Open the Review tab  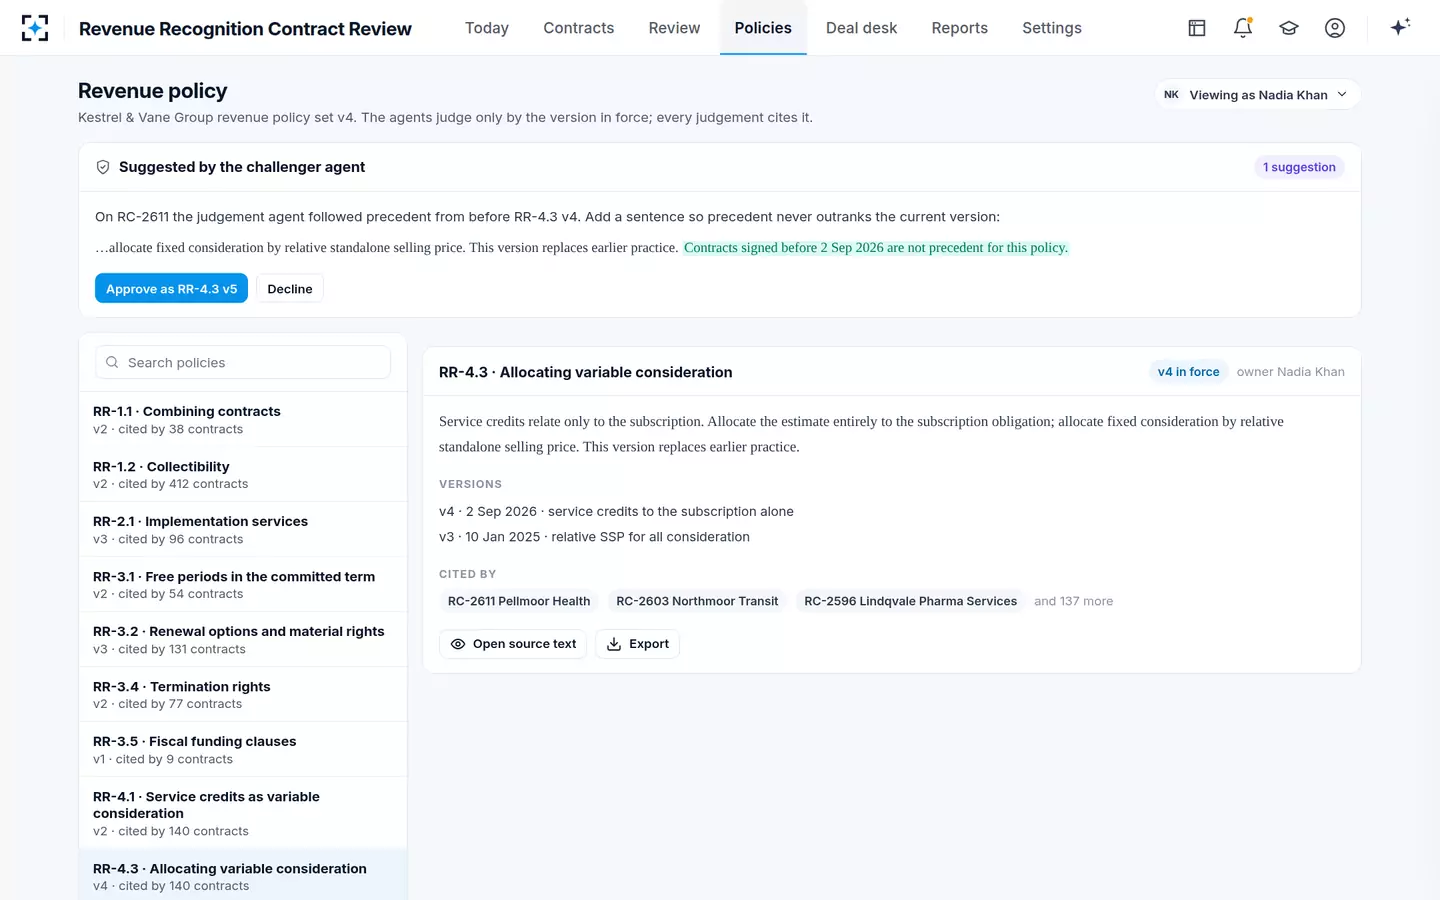(x=674, y=28)
